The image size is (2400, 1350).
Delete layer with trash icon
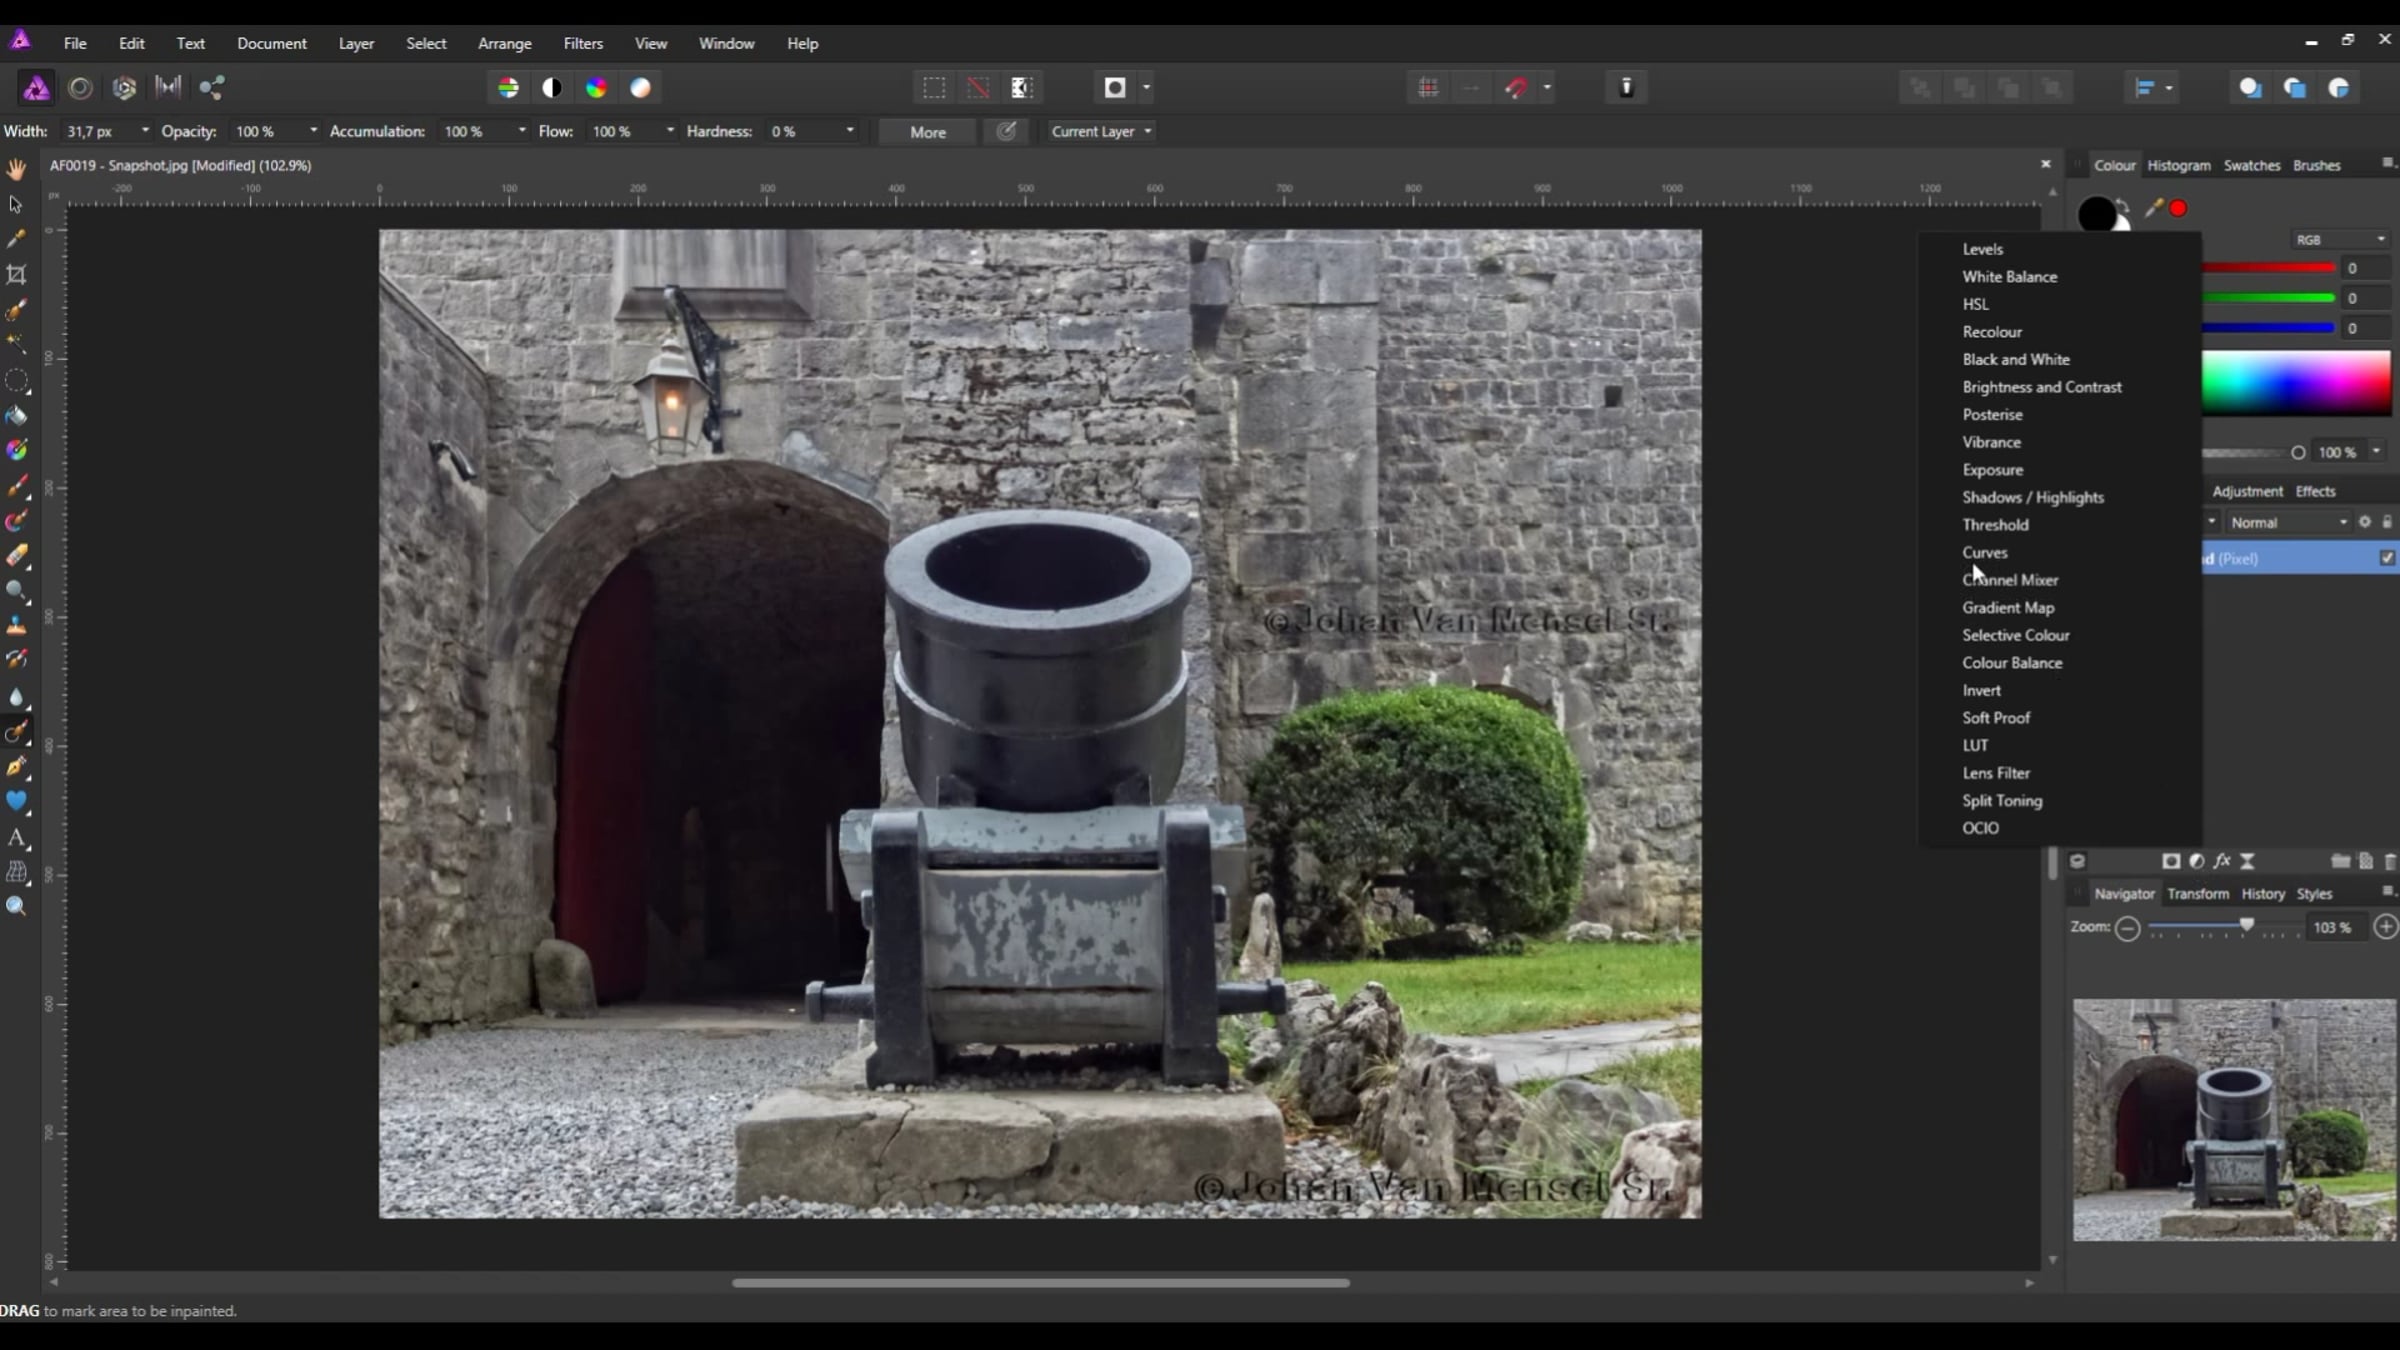point(2390,861)
